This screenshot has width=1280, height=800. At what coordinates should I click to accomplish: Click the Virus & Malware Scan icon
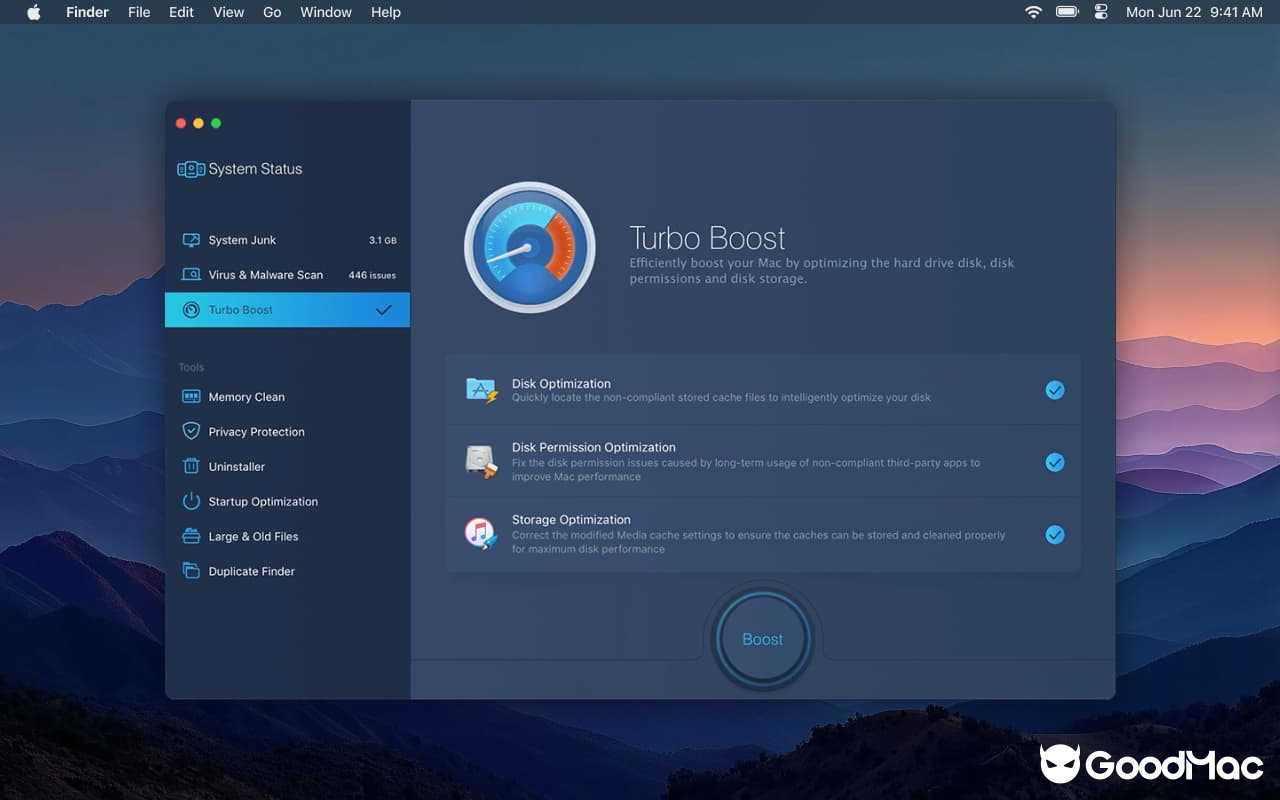pyautogui.click(x=191, y=275)
